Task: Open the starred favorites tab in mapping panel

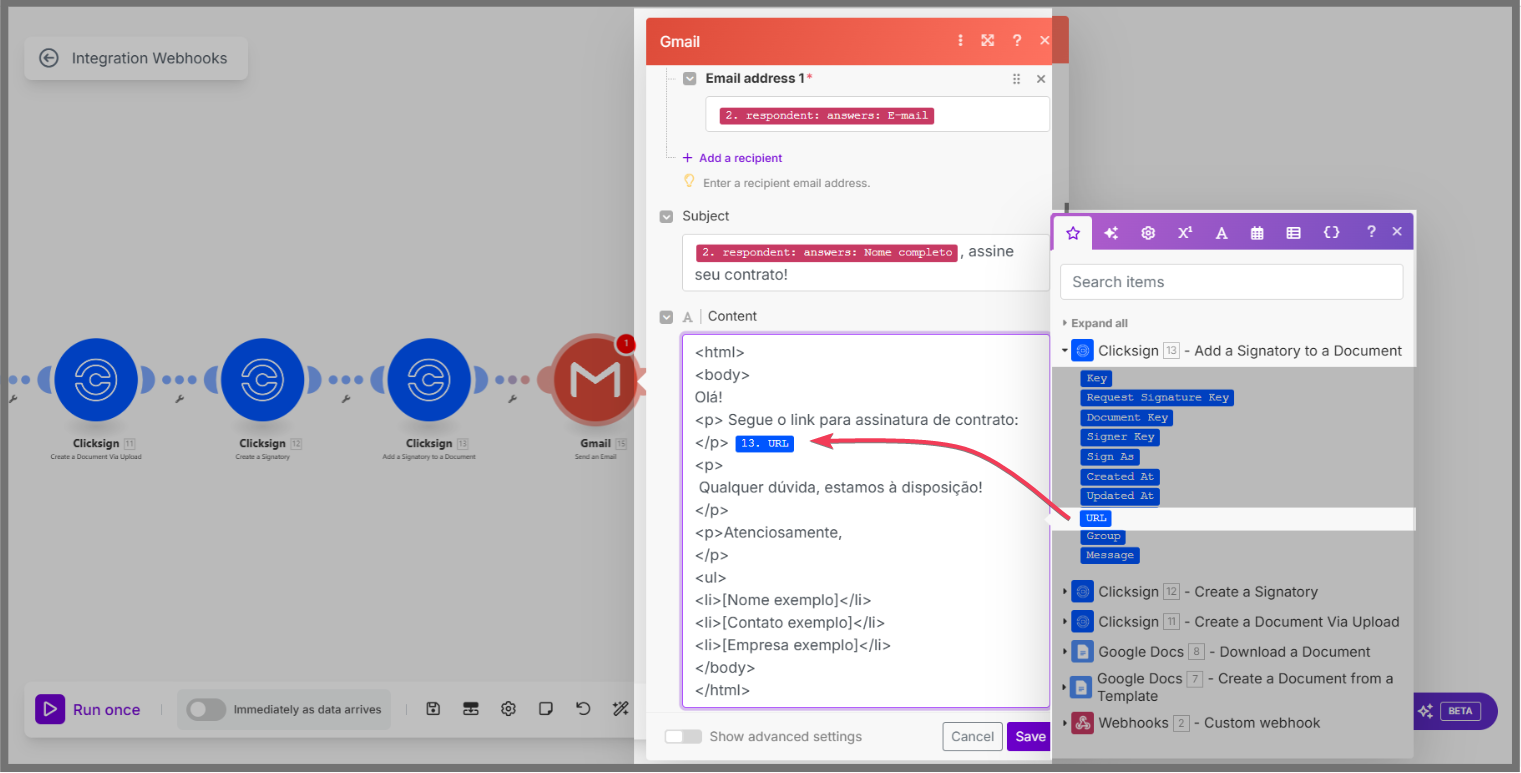Action: pyautogui.click(x=1073, y=233)
